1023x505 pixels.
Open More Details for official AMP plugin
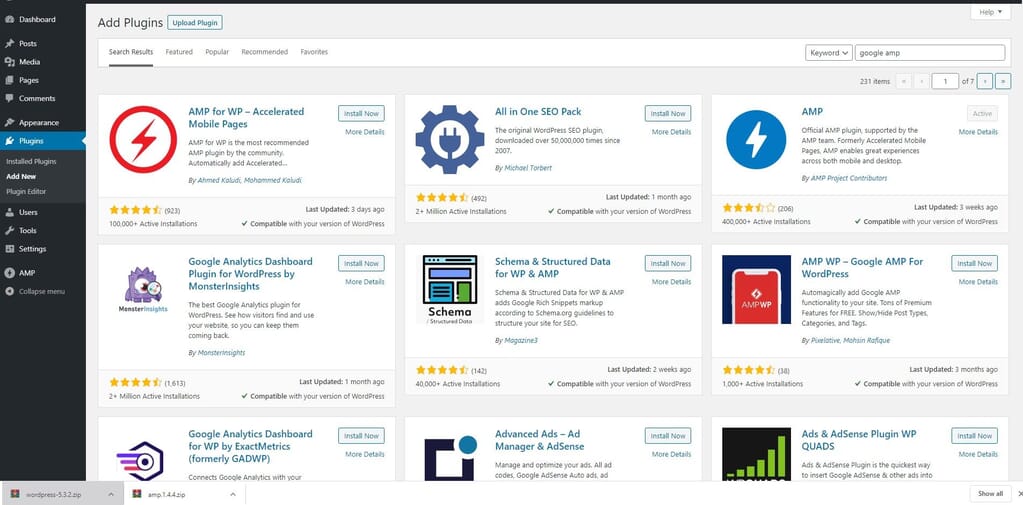pyautogui.click(x=978, y=132)
